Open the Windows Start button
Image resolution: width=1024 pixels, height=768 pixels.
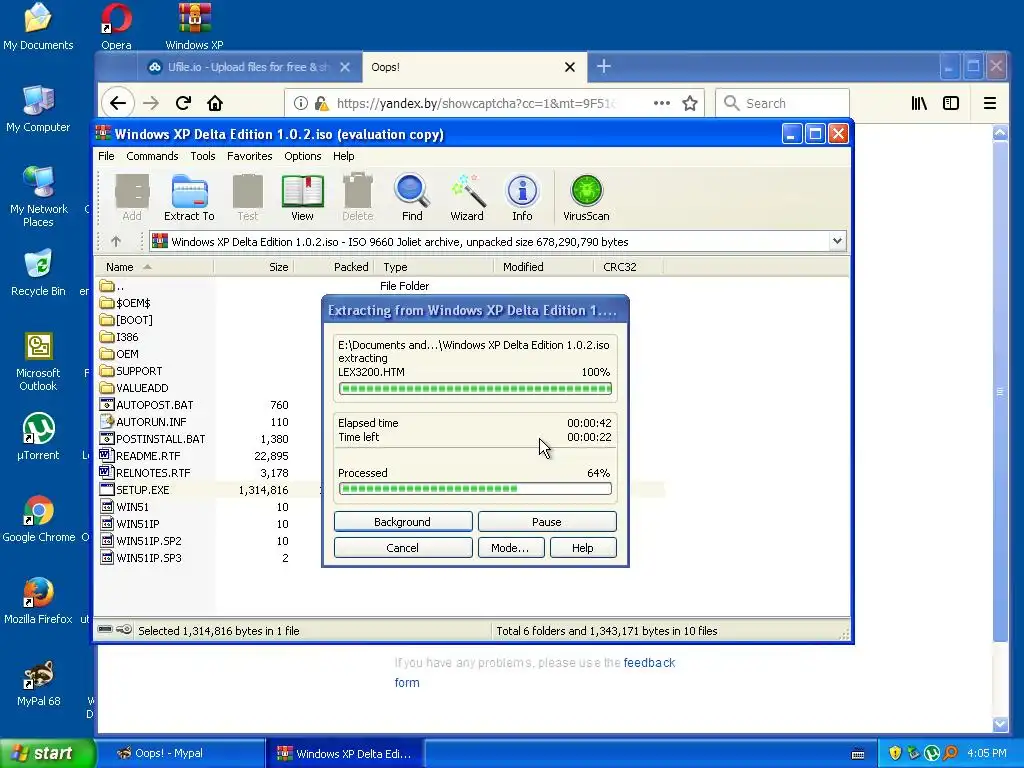coord(47,753)
